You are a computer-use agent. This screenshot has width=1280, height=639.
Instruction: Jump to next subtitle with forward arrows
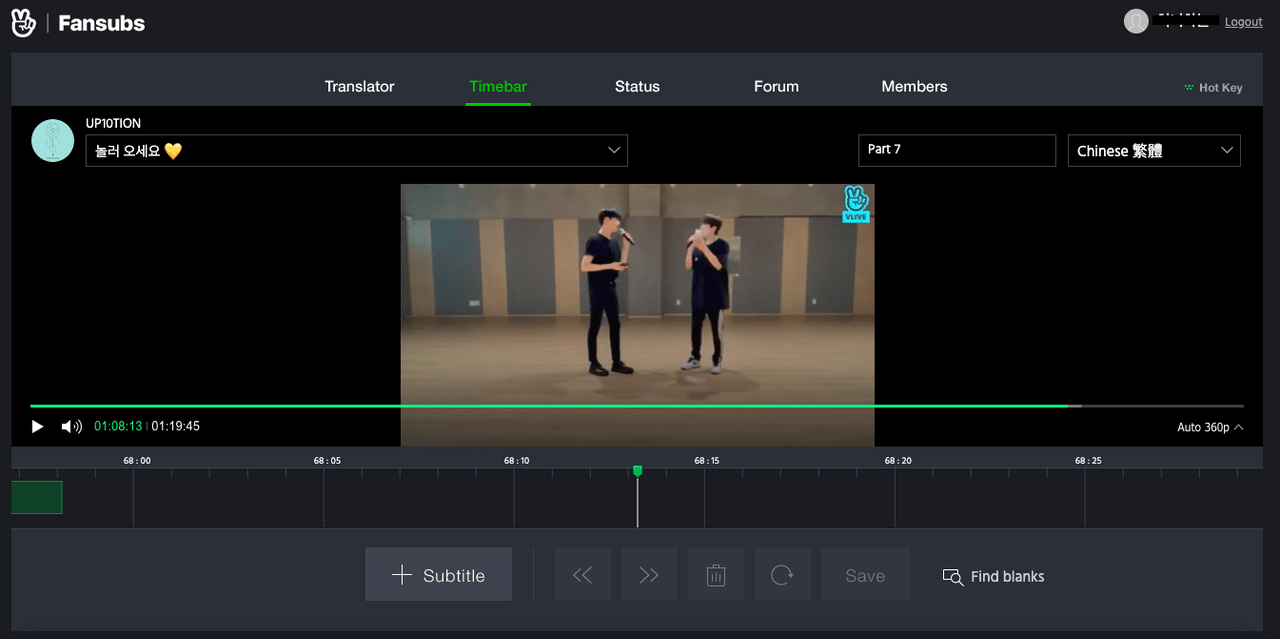click(x=649, y=575)
